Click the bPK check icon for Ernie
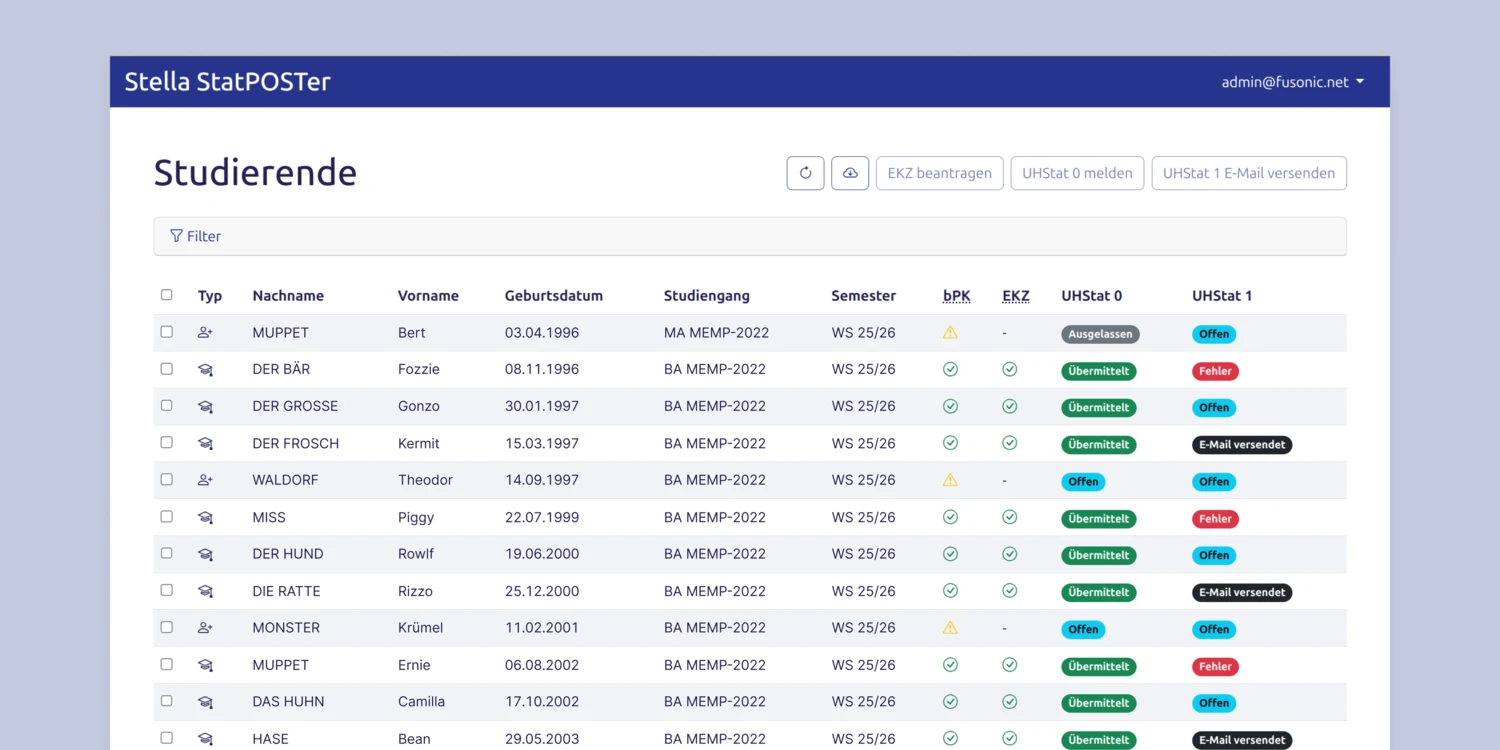The height and width of the screenshot is (750, 1500). pyautogui.click(x=950, y=665)
